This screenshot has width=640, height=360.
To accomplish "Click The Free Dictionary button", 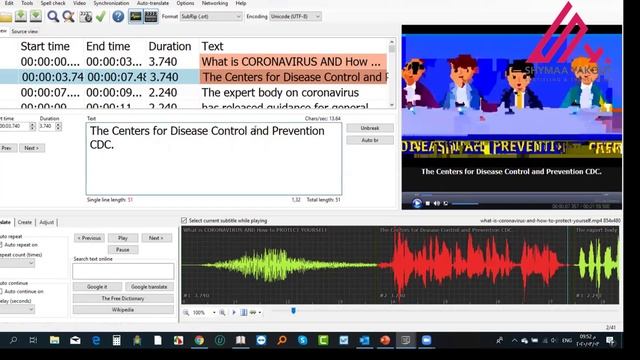I will point(123,298).
